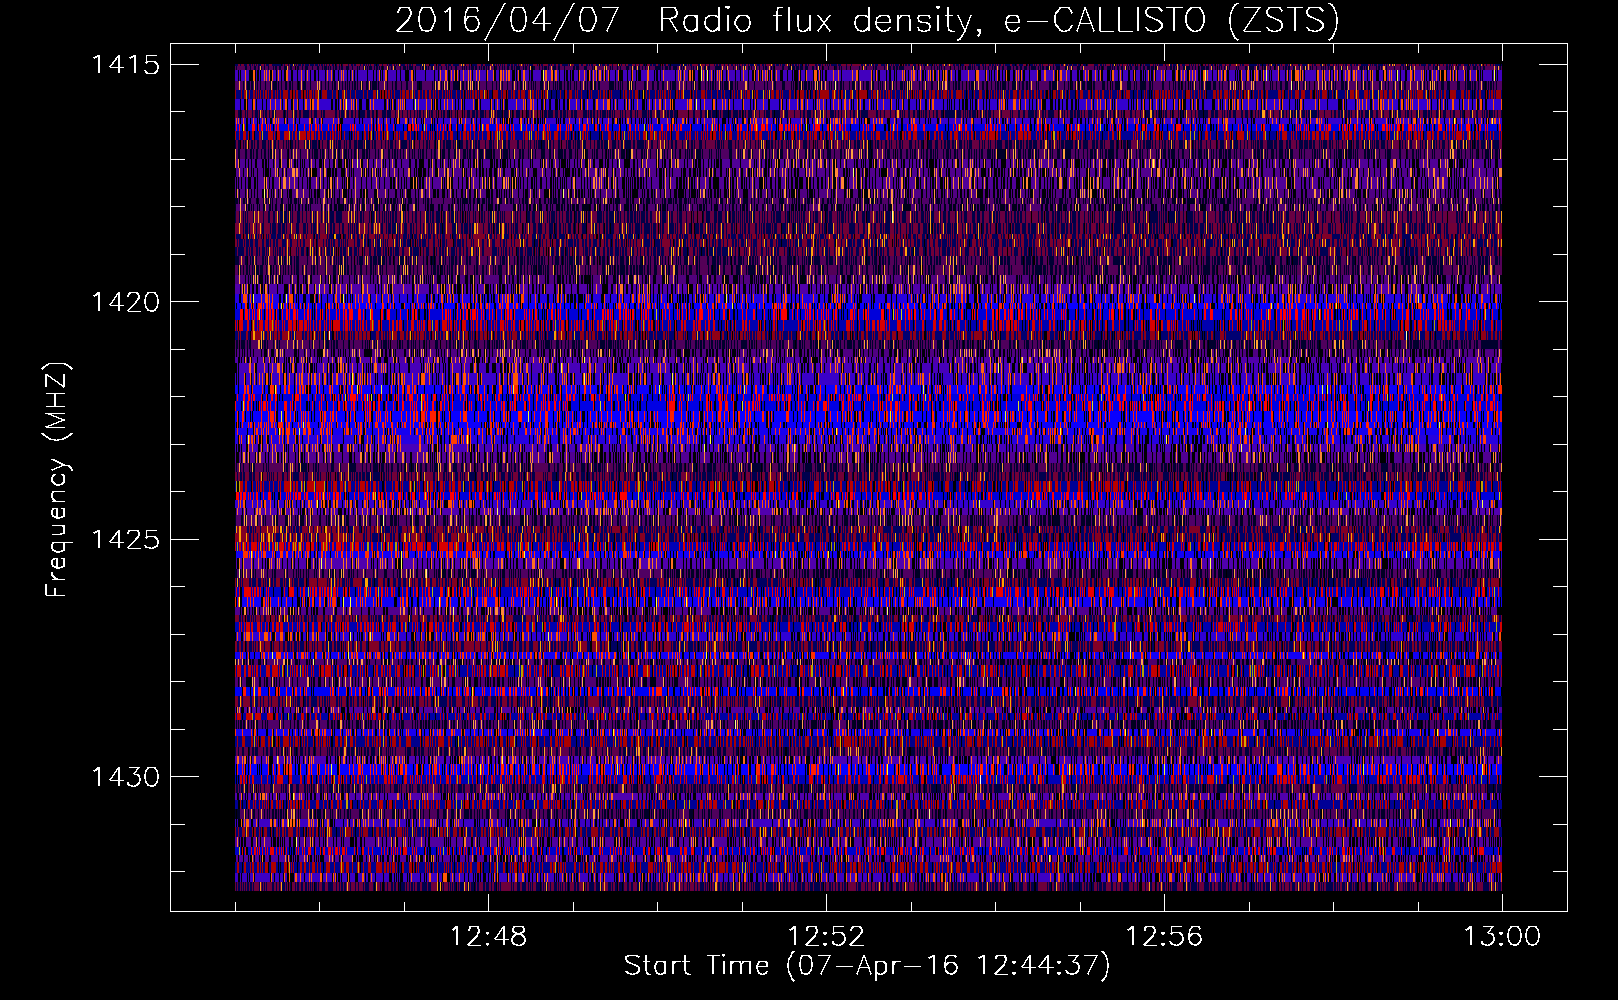Click the '12:52' time axis label
1618x1000 pixels.
tap(826, 937)
